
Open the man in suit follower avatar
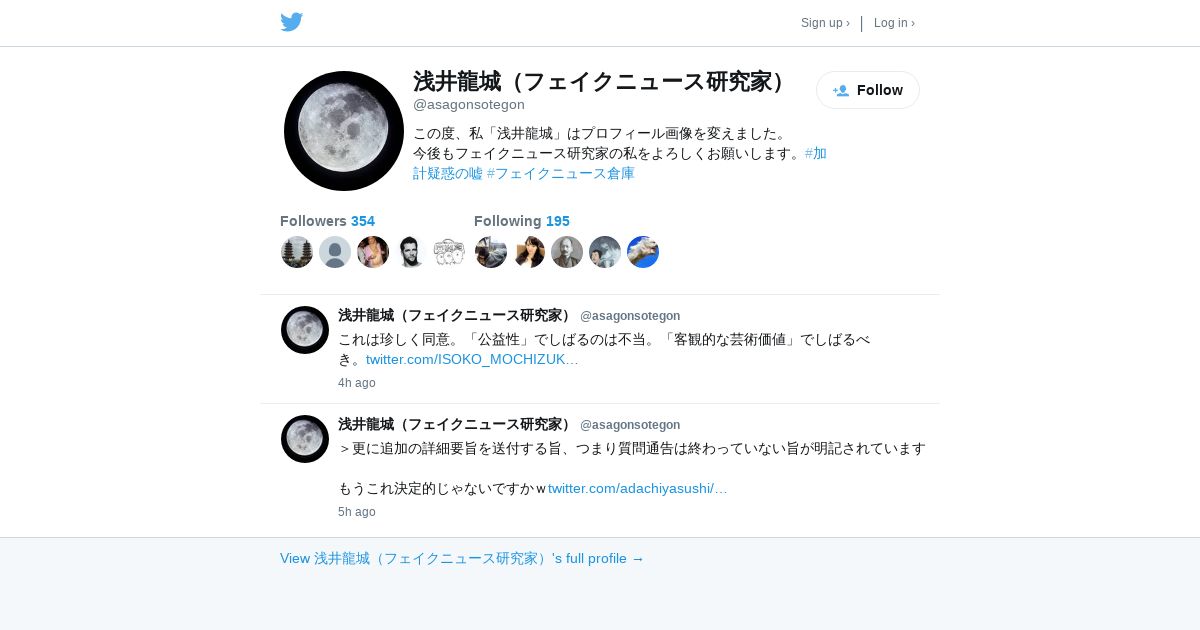point(411,252)
